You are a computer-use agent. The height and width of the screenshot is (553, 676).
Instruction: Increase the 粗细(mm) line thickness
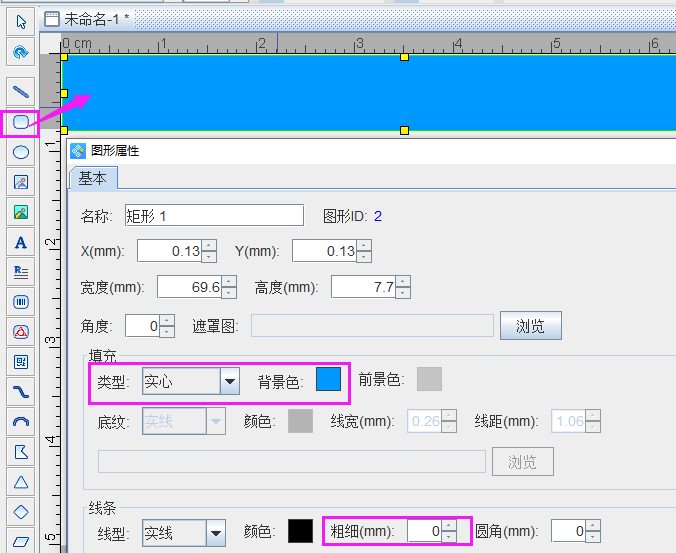tap(449, 526)
